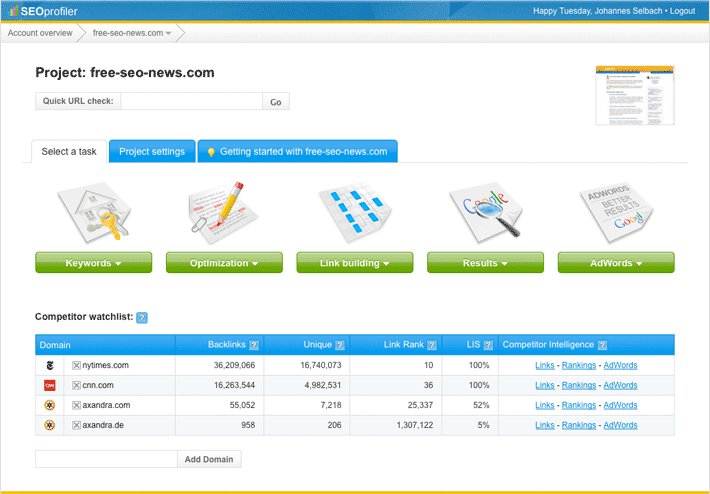Remove axandra.de using its X box

(x=76, y=425)
